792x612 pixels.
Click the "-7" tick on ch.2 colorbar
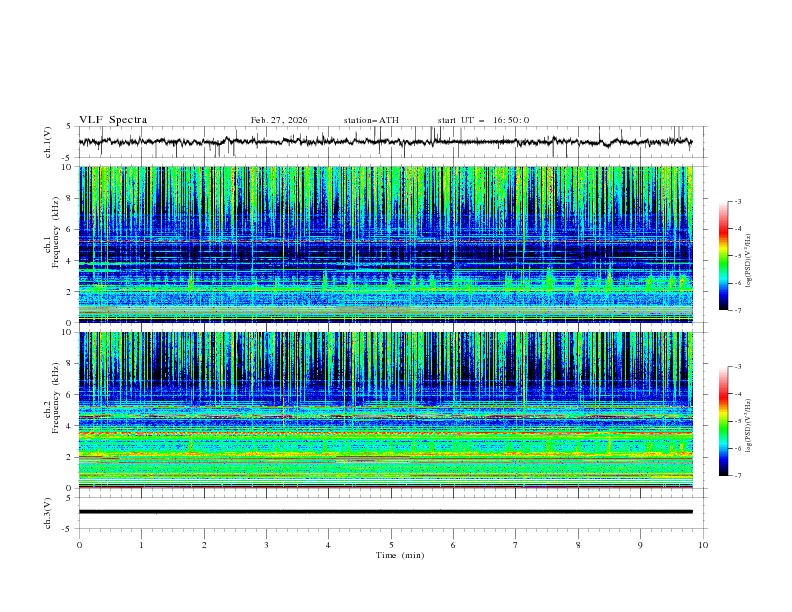[x=738, y=475]
